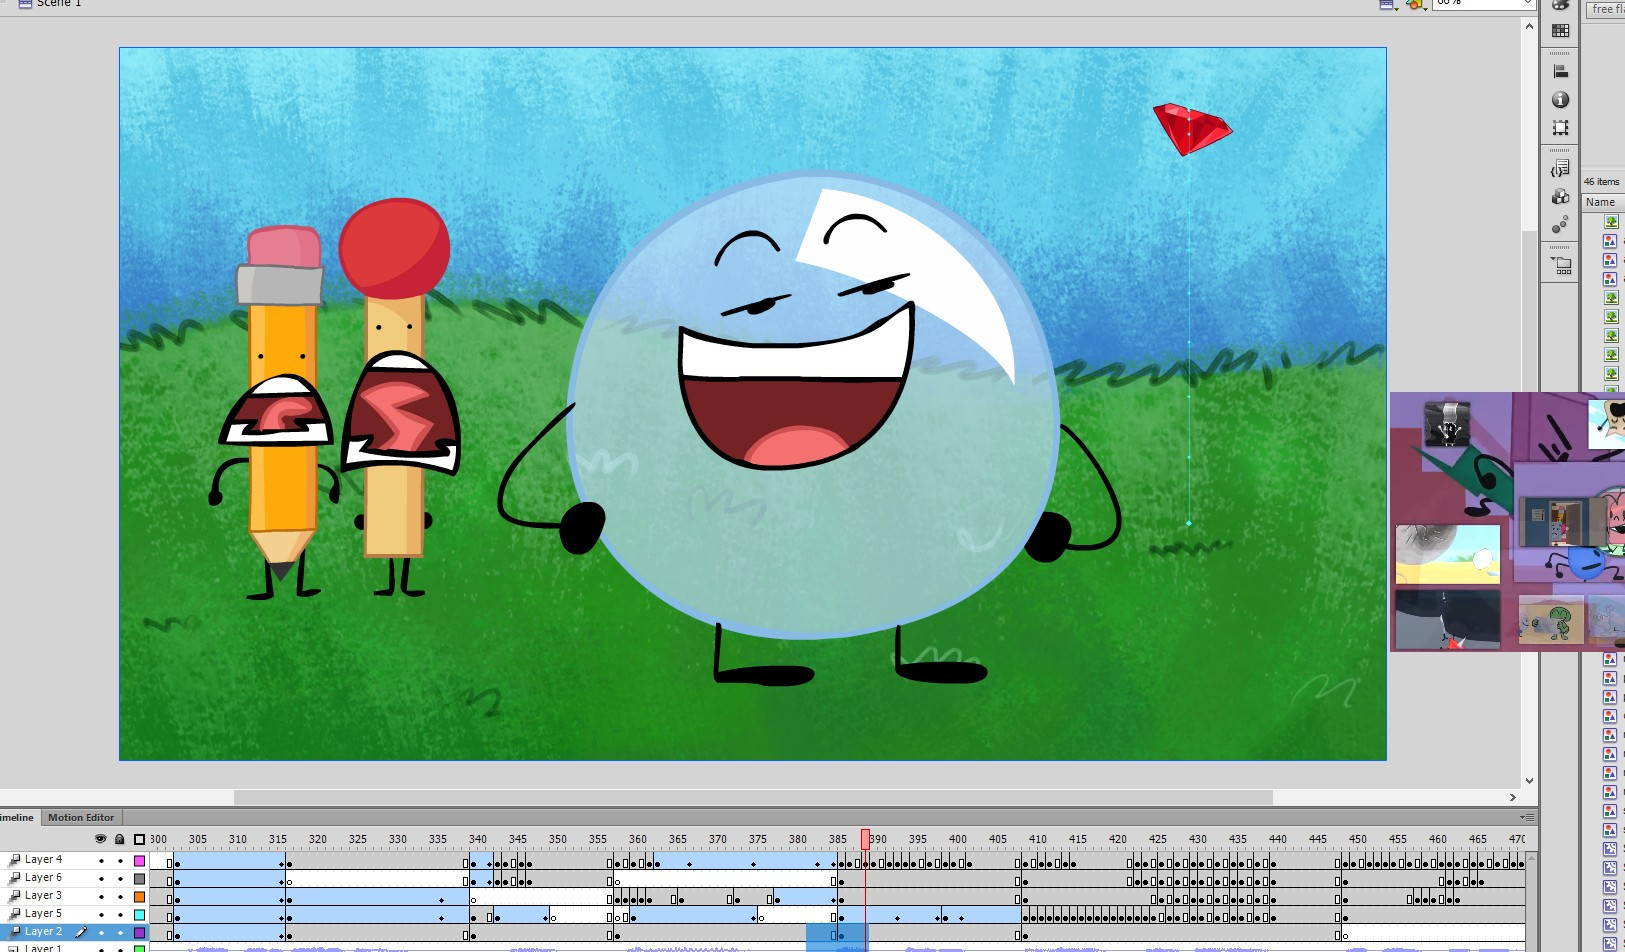This screenshot has height=952, width=1625.
Task: Click the layer icon beside Layer 5
Action: pos(14,913)
